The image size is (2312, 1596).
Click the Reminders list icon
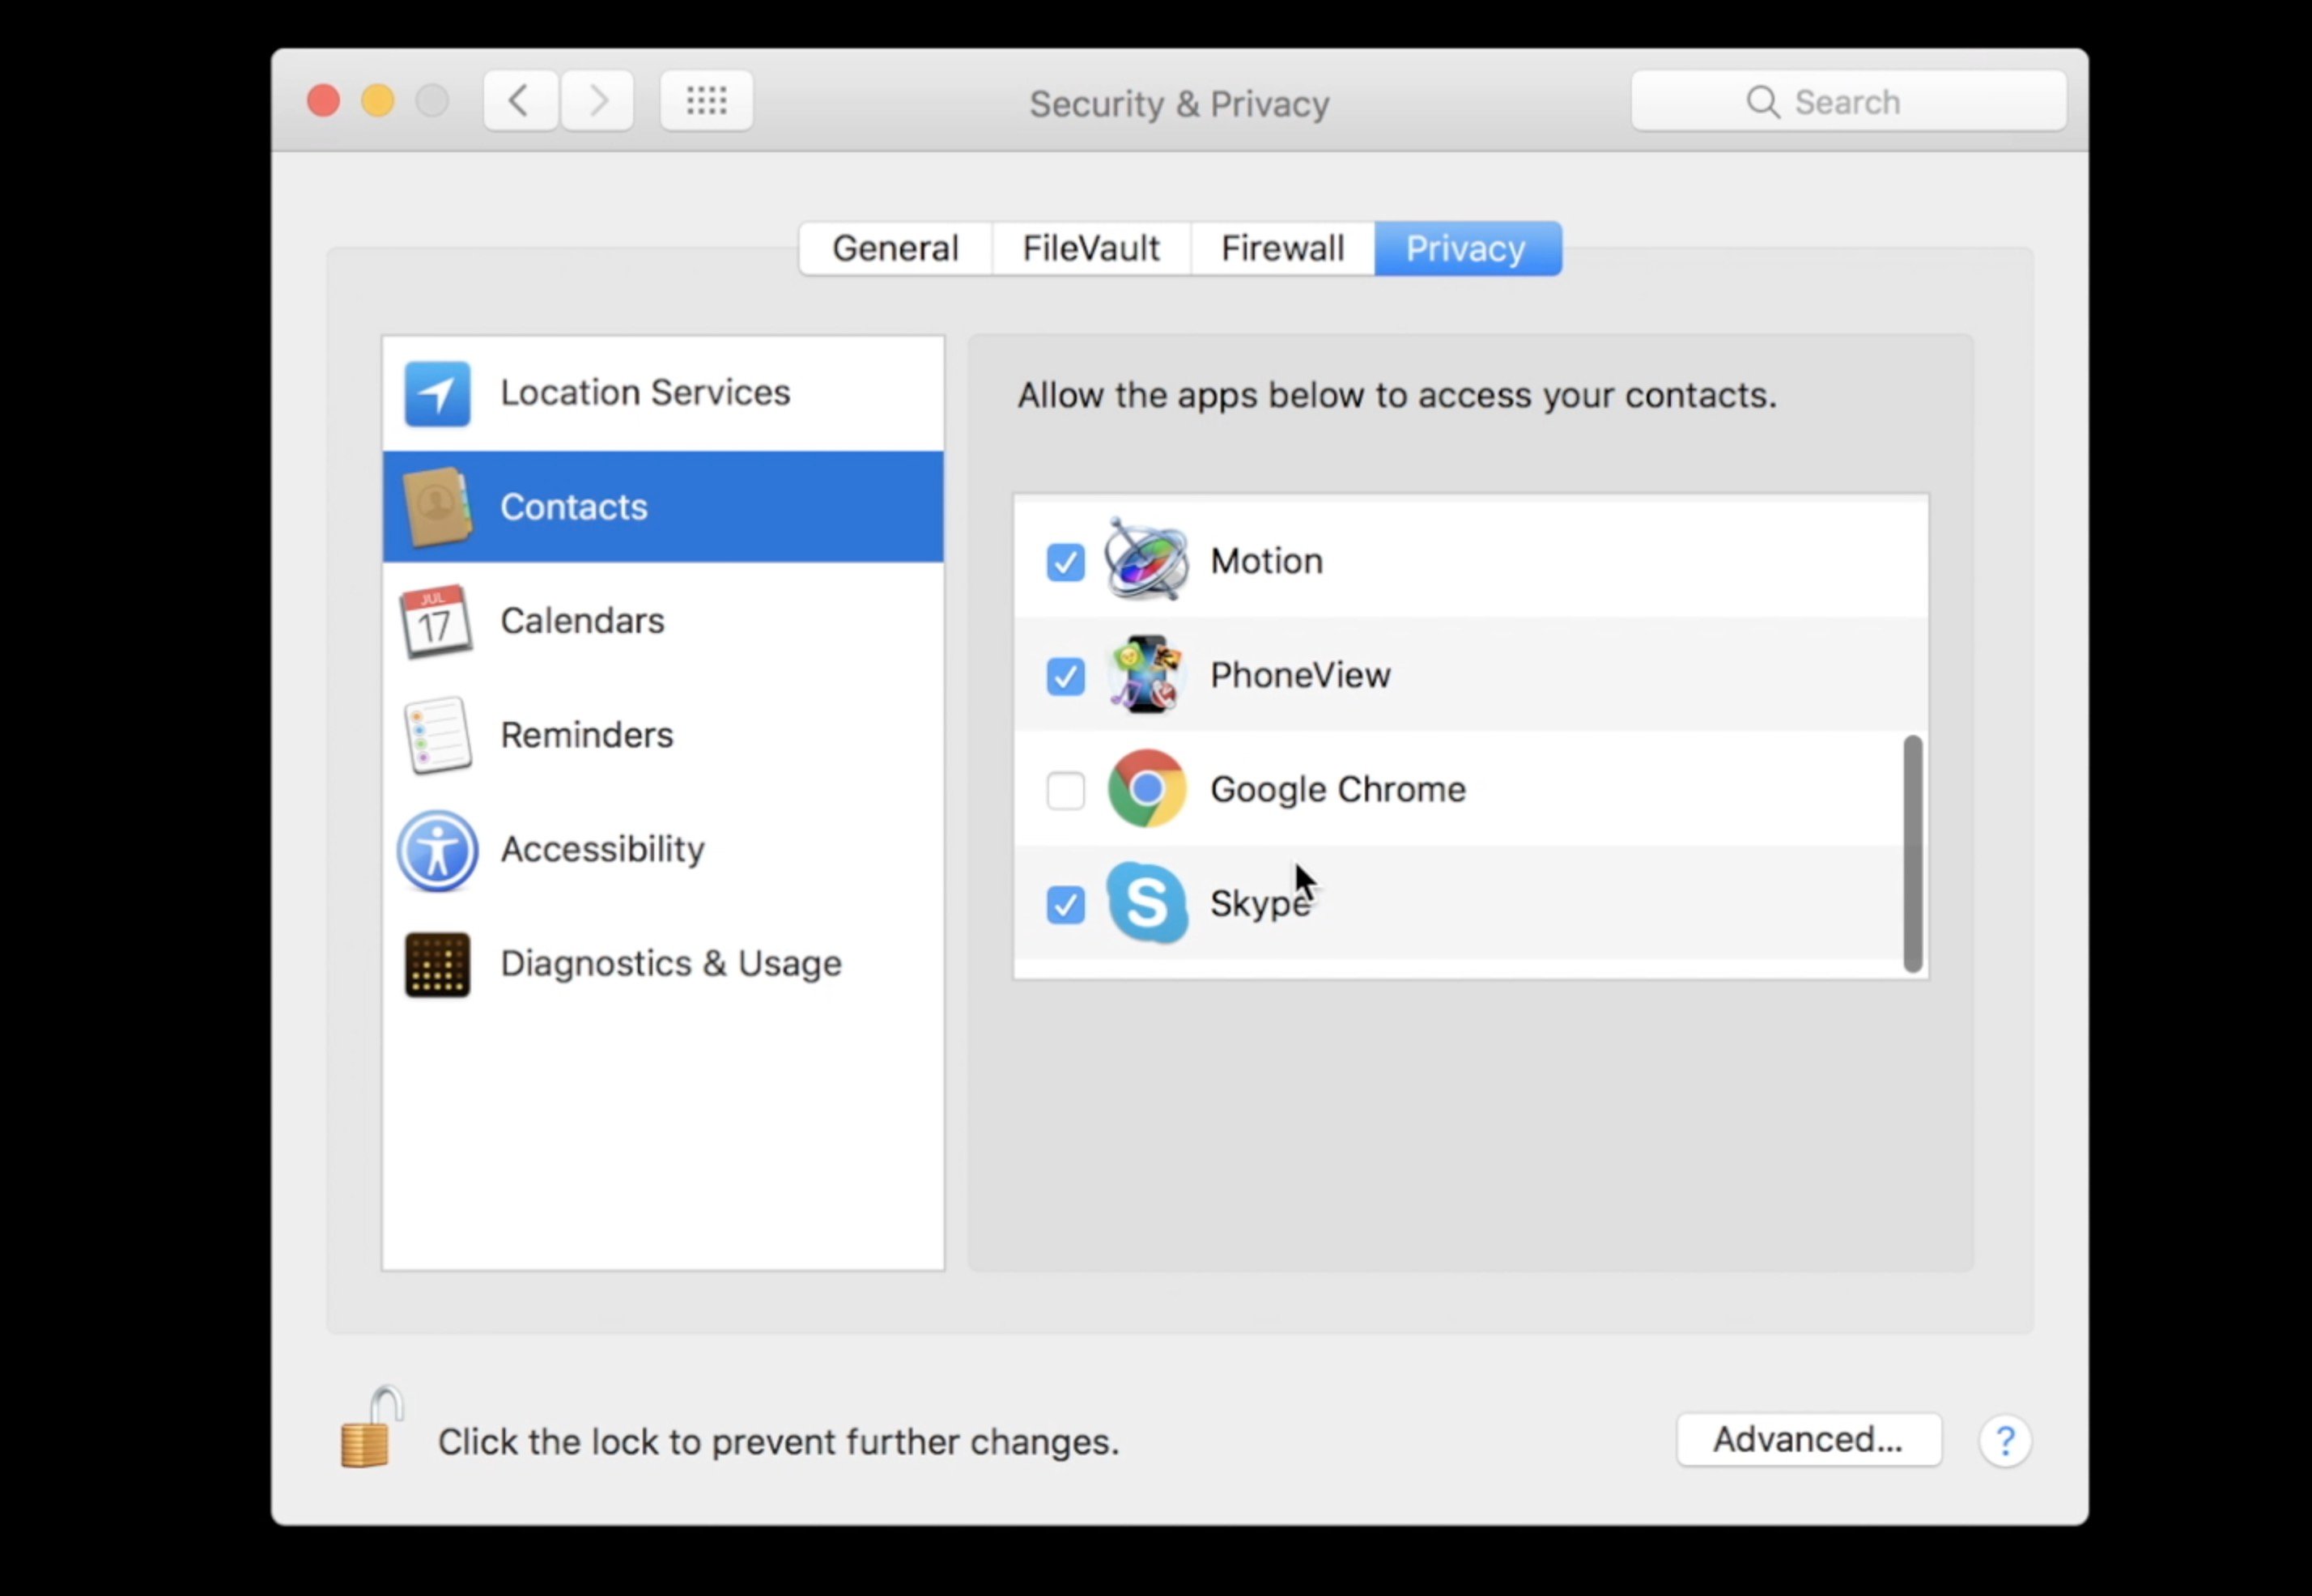437,735
